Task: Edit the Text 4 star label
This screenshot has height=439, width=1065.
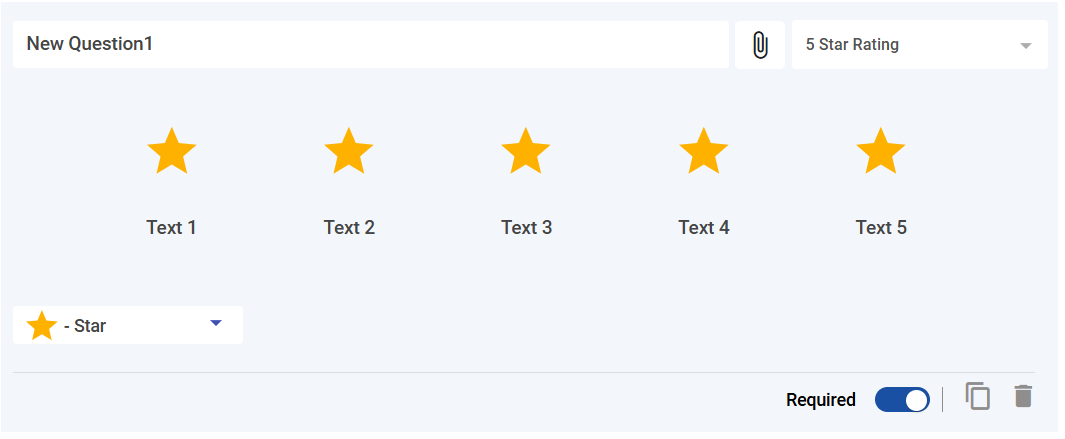Action: (x=703, y=228)
